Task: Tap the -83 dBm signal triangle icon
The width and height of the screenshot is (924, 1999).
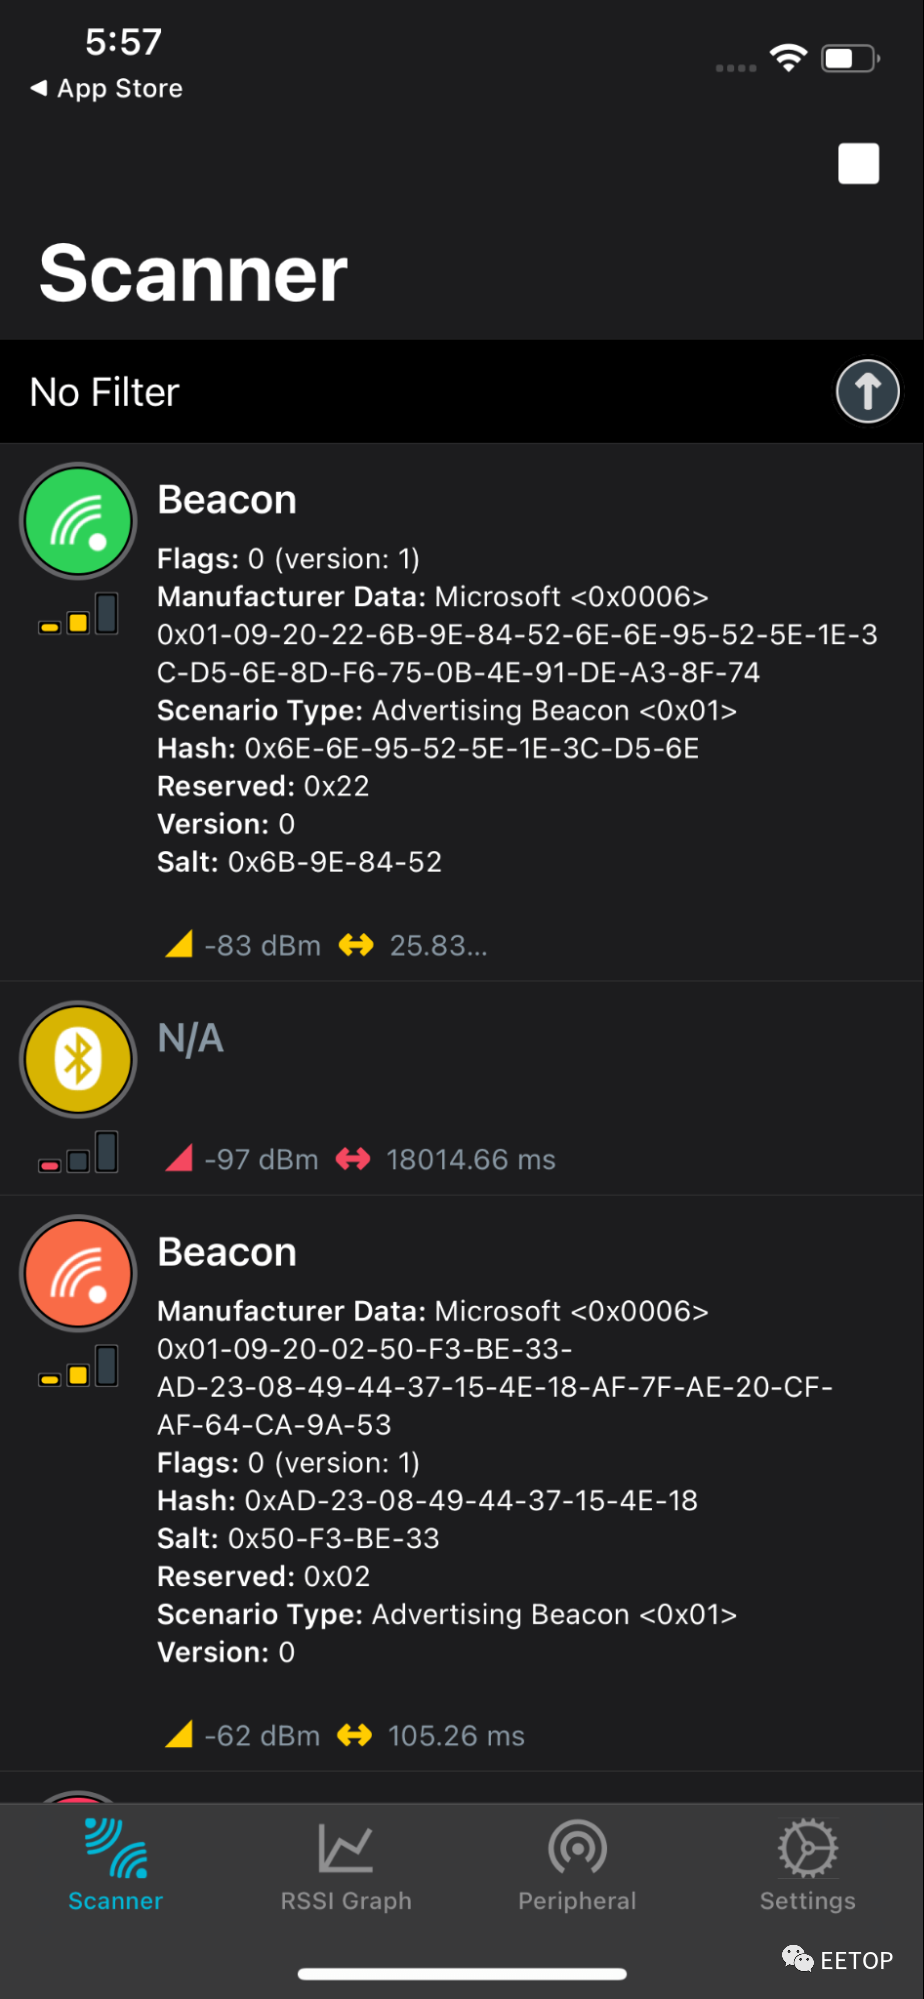Action: (179, 944)
